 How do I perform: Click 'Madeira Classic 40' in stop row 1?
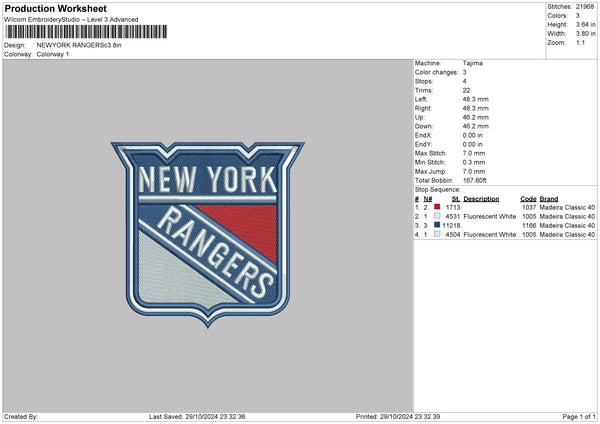(x=567, y=207)
